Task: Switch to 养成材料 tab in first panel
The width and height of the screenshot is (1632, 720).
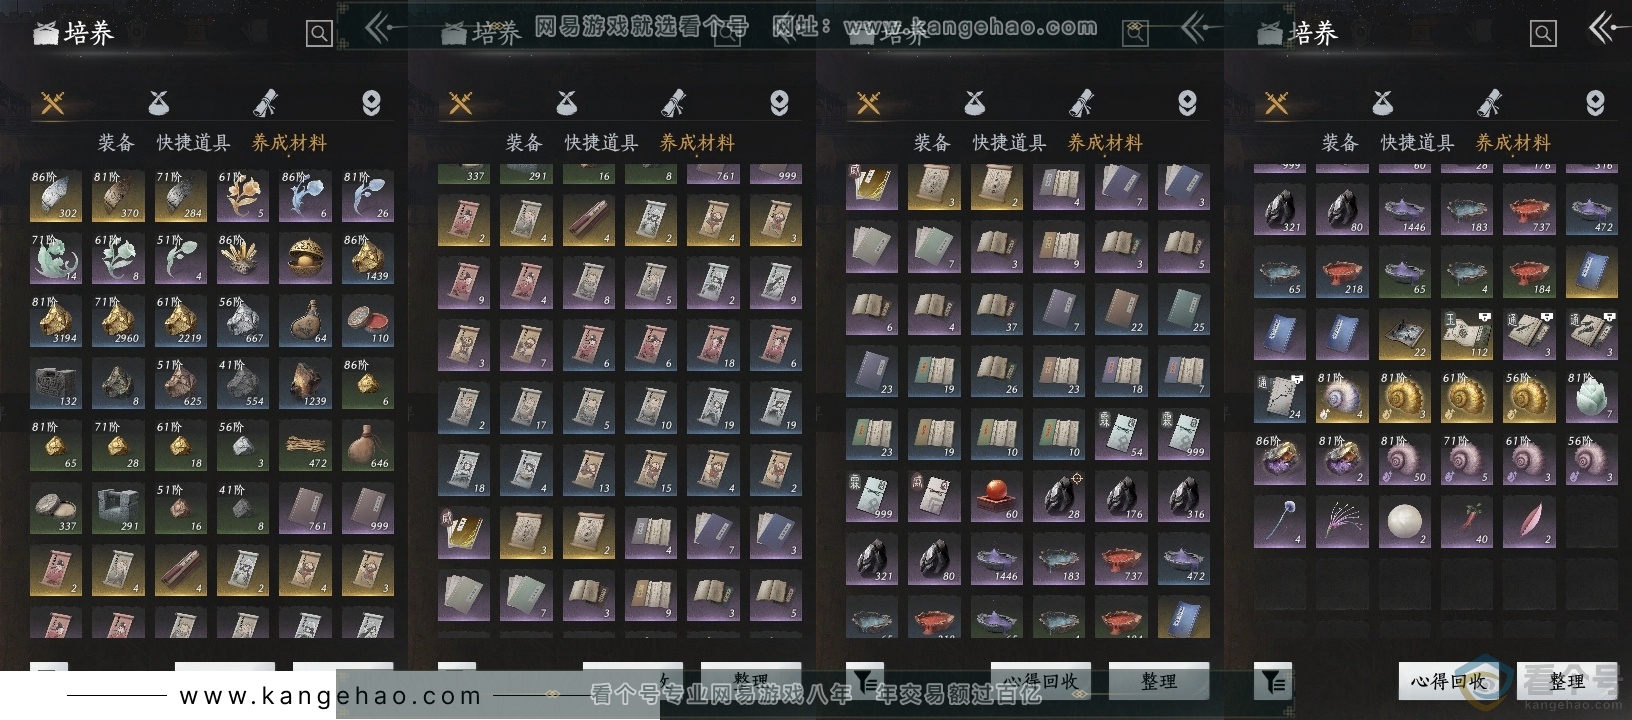Action: tap(289, 143)
